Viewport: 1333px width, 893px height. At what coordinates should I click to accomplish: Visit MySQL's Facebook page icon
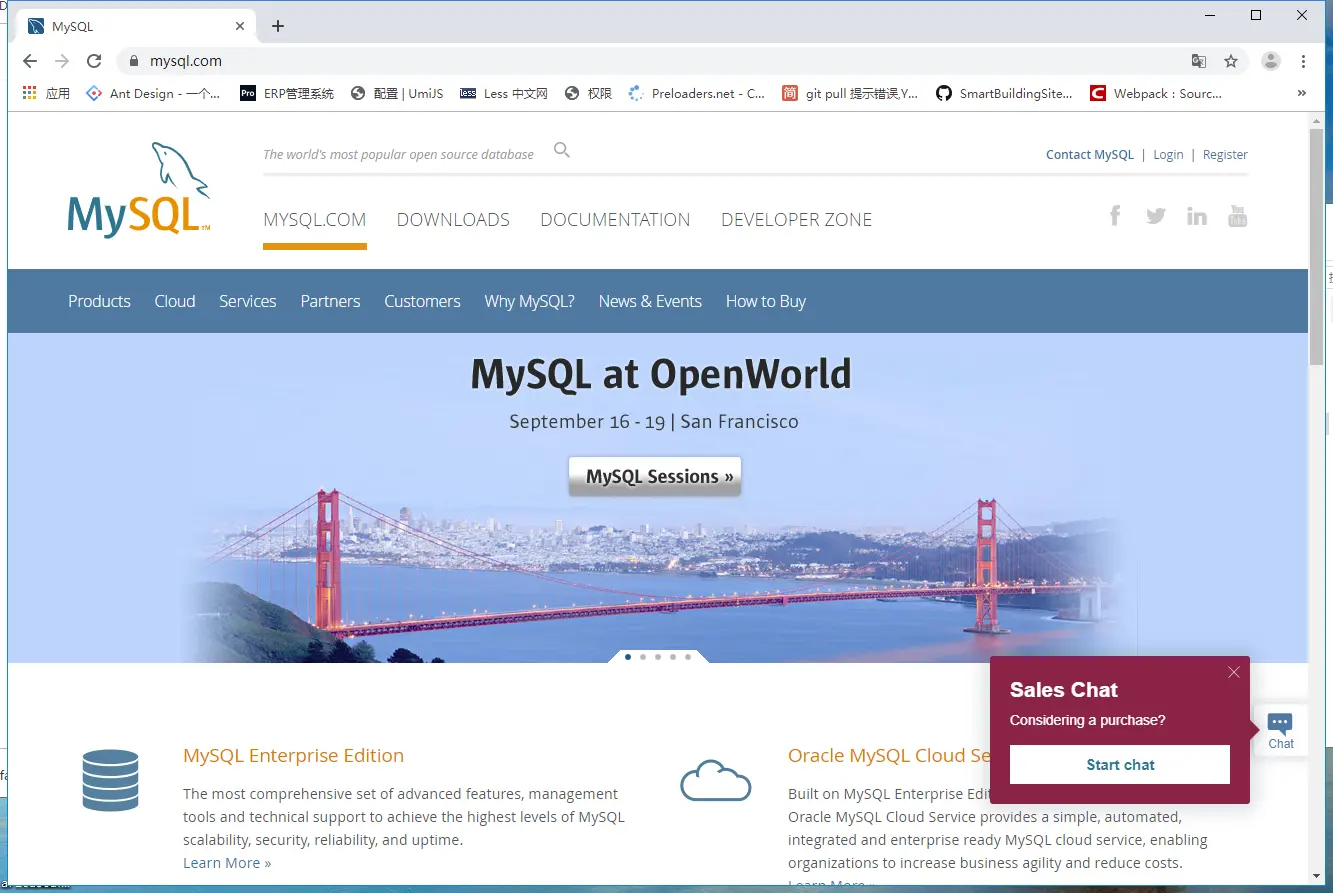(x=1115, y=216)
